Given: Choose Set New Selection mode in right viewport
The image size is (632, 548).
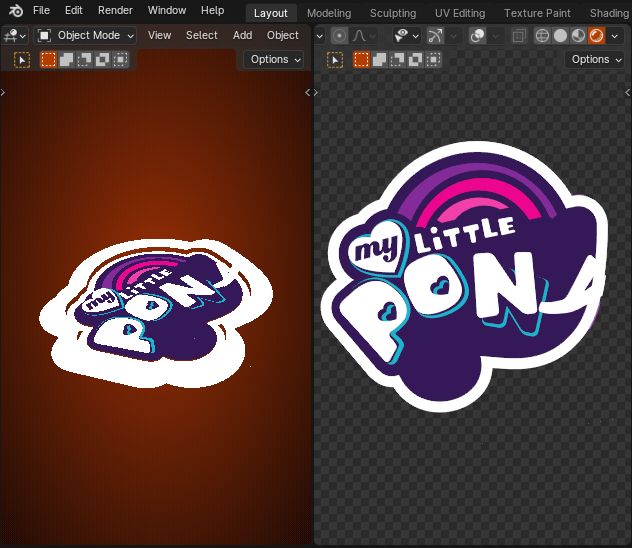Looking at the screenshot, I should [361, 60].
